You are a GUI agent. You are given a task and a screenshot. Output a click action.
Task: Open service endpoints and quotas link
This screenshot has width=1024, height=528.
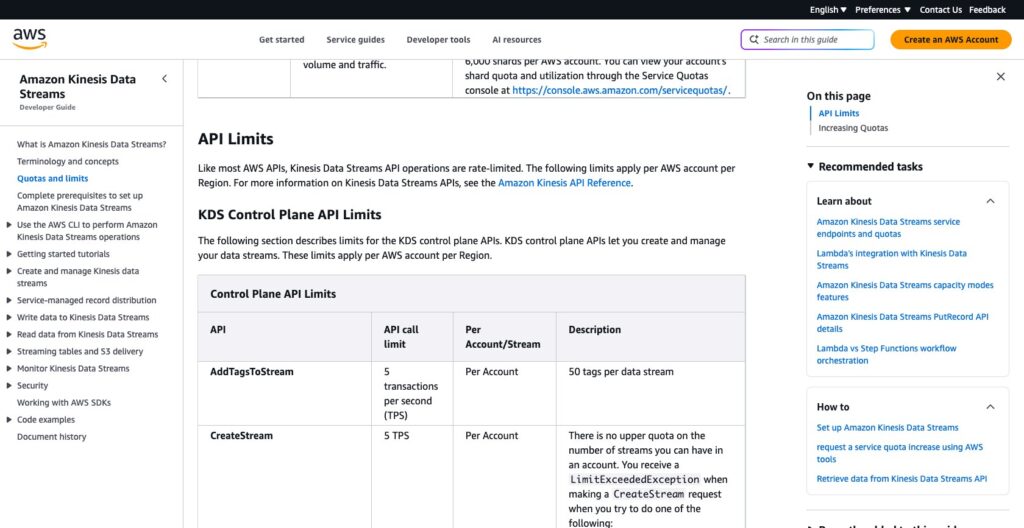pyautogui.click(x=888, y=227)
